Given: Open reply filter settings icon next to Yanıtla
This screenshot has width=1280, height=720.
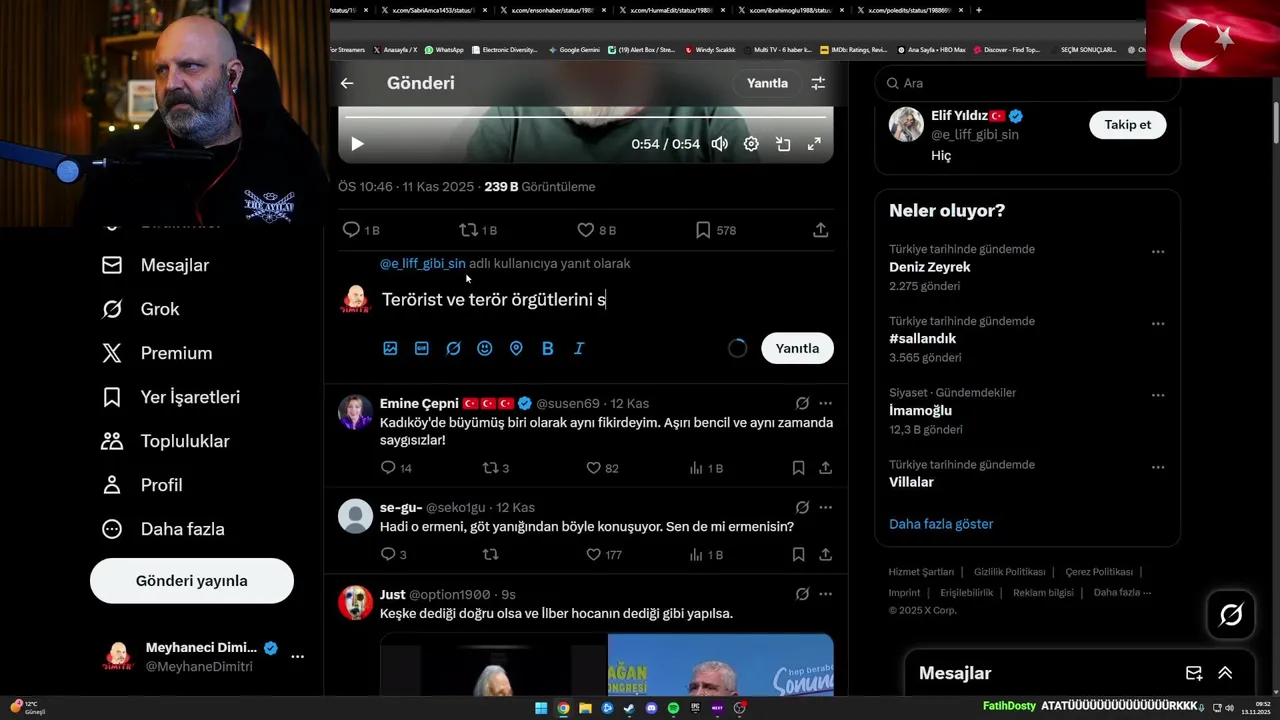Looking at the screenshot, I should coord(818,84).
